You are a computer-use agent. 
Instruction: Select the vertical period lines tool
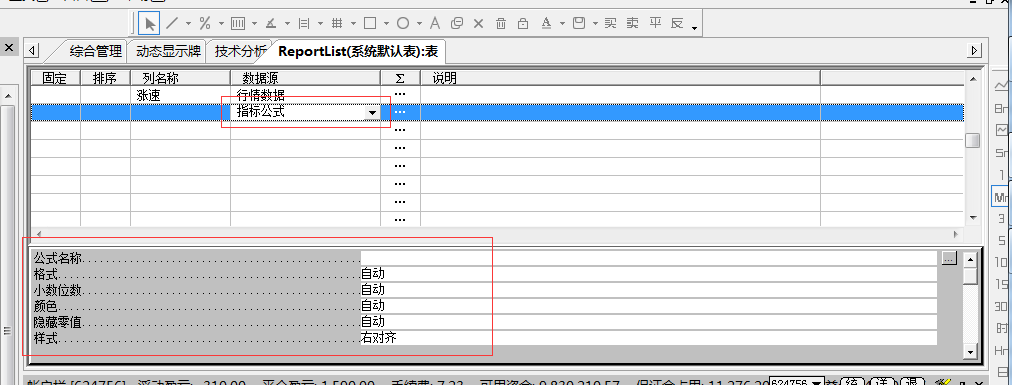[238, 24]
